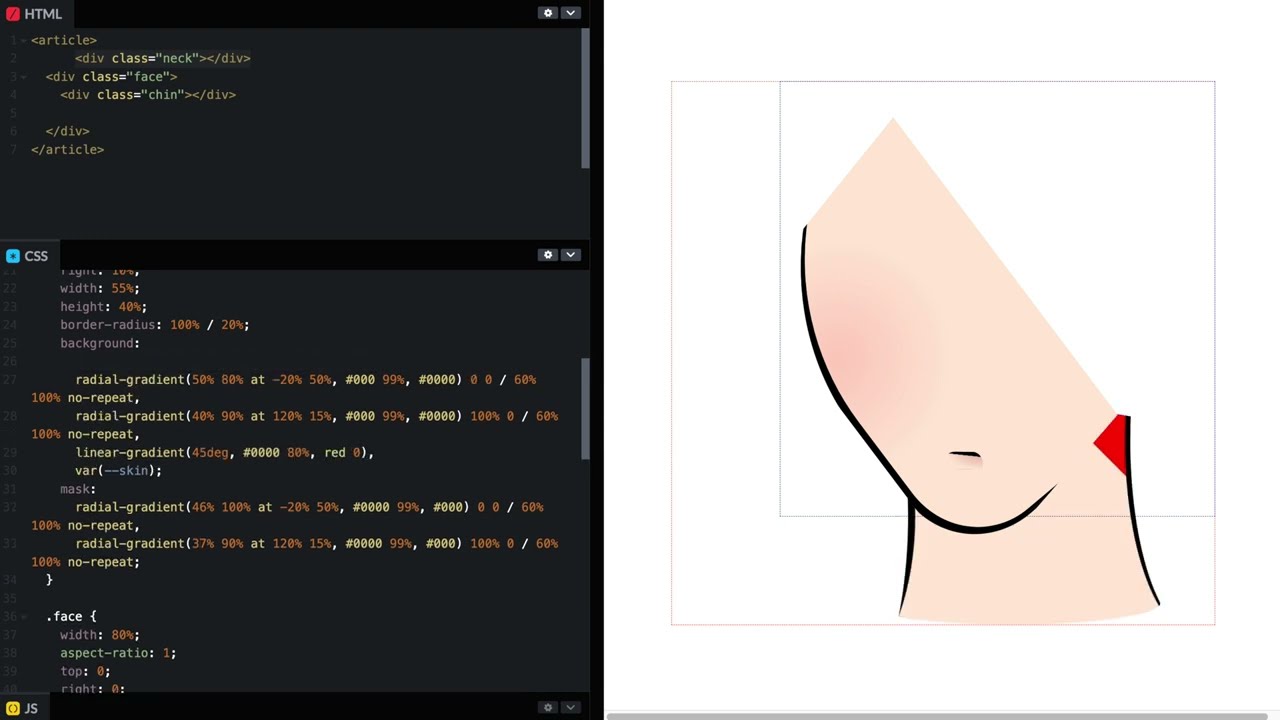Expand CSS panel dropdown chevron
This screenshot has width=1280, height=720.
pyautogui.click(x=570, y=255)
